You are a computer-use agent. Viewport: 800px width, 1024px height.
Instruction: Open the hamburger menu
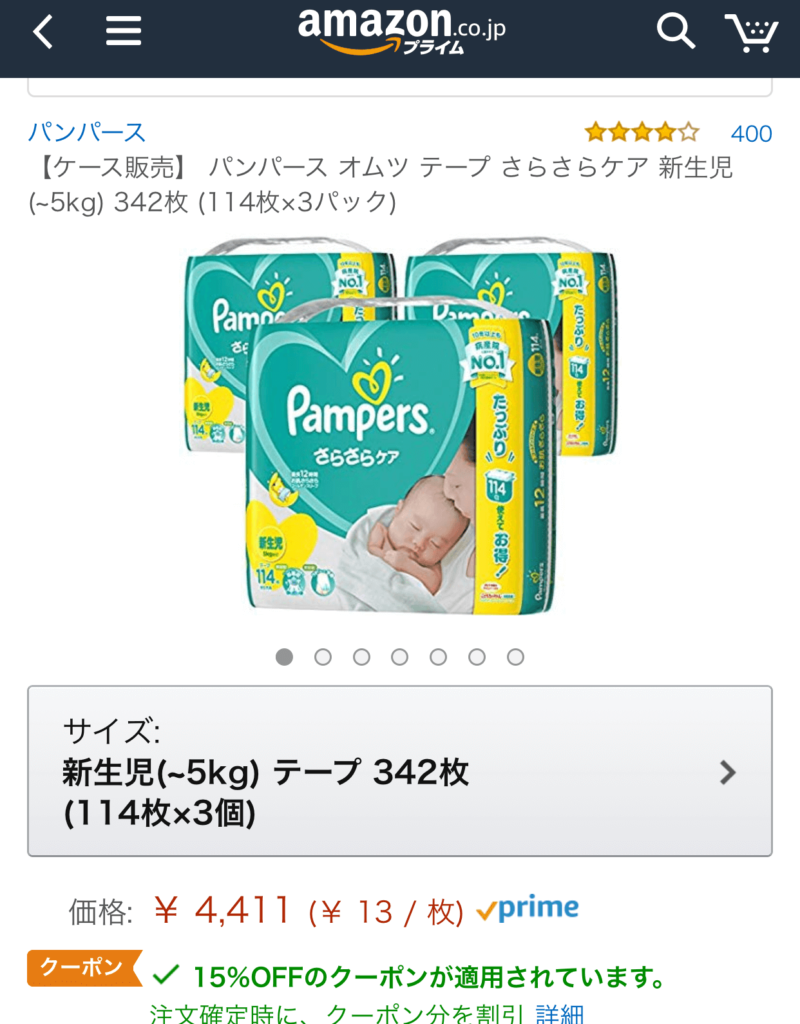123,31
